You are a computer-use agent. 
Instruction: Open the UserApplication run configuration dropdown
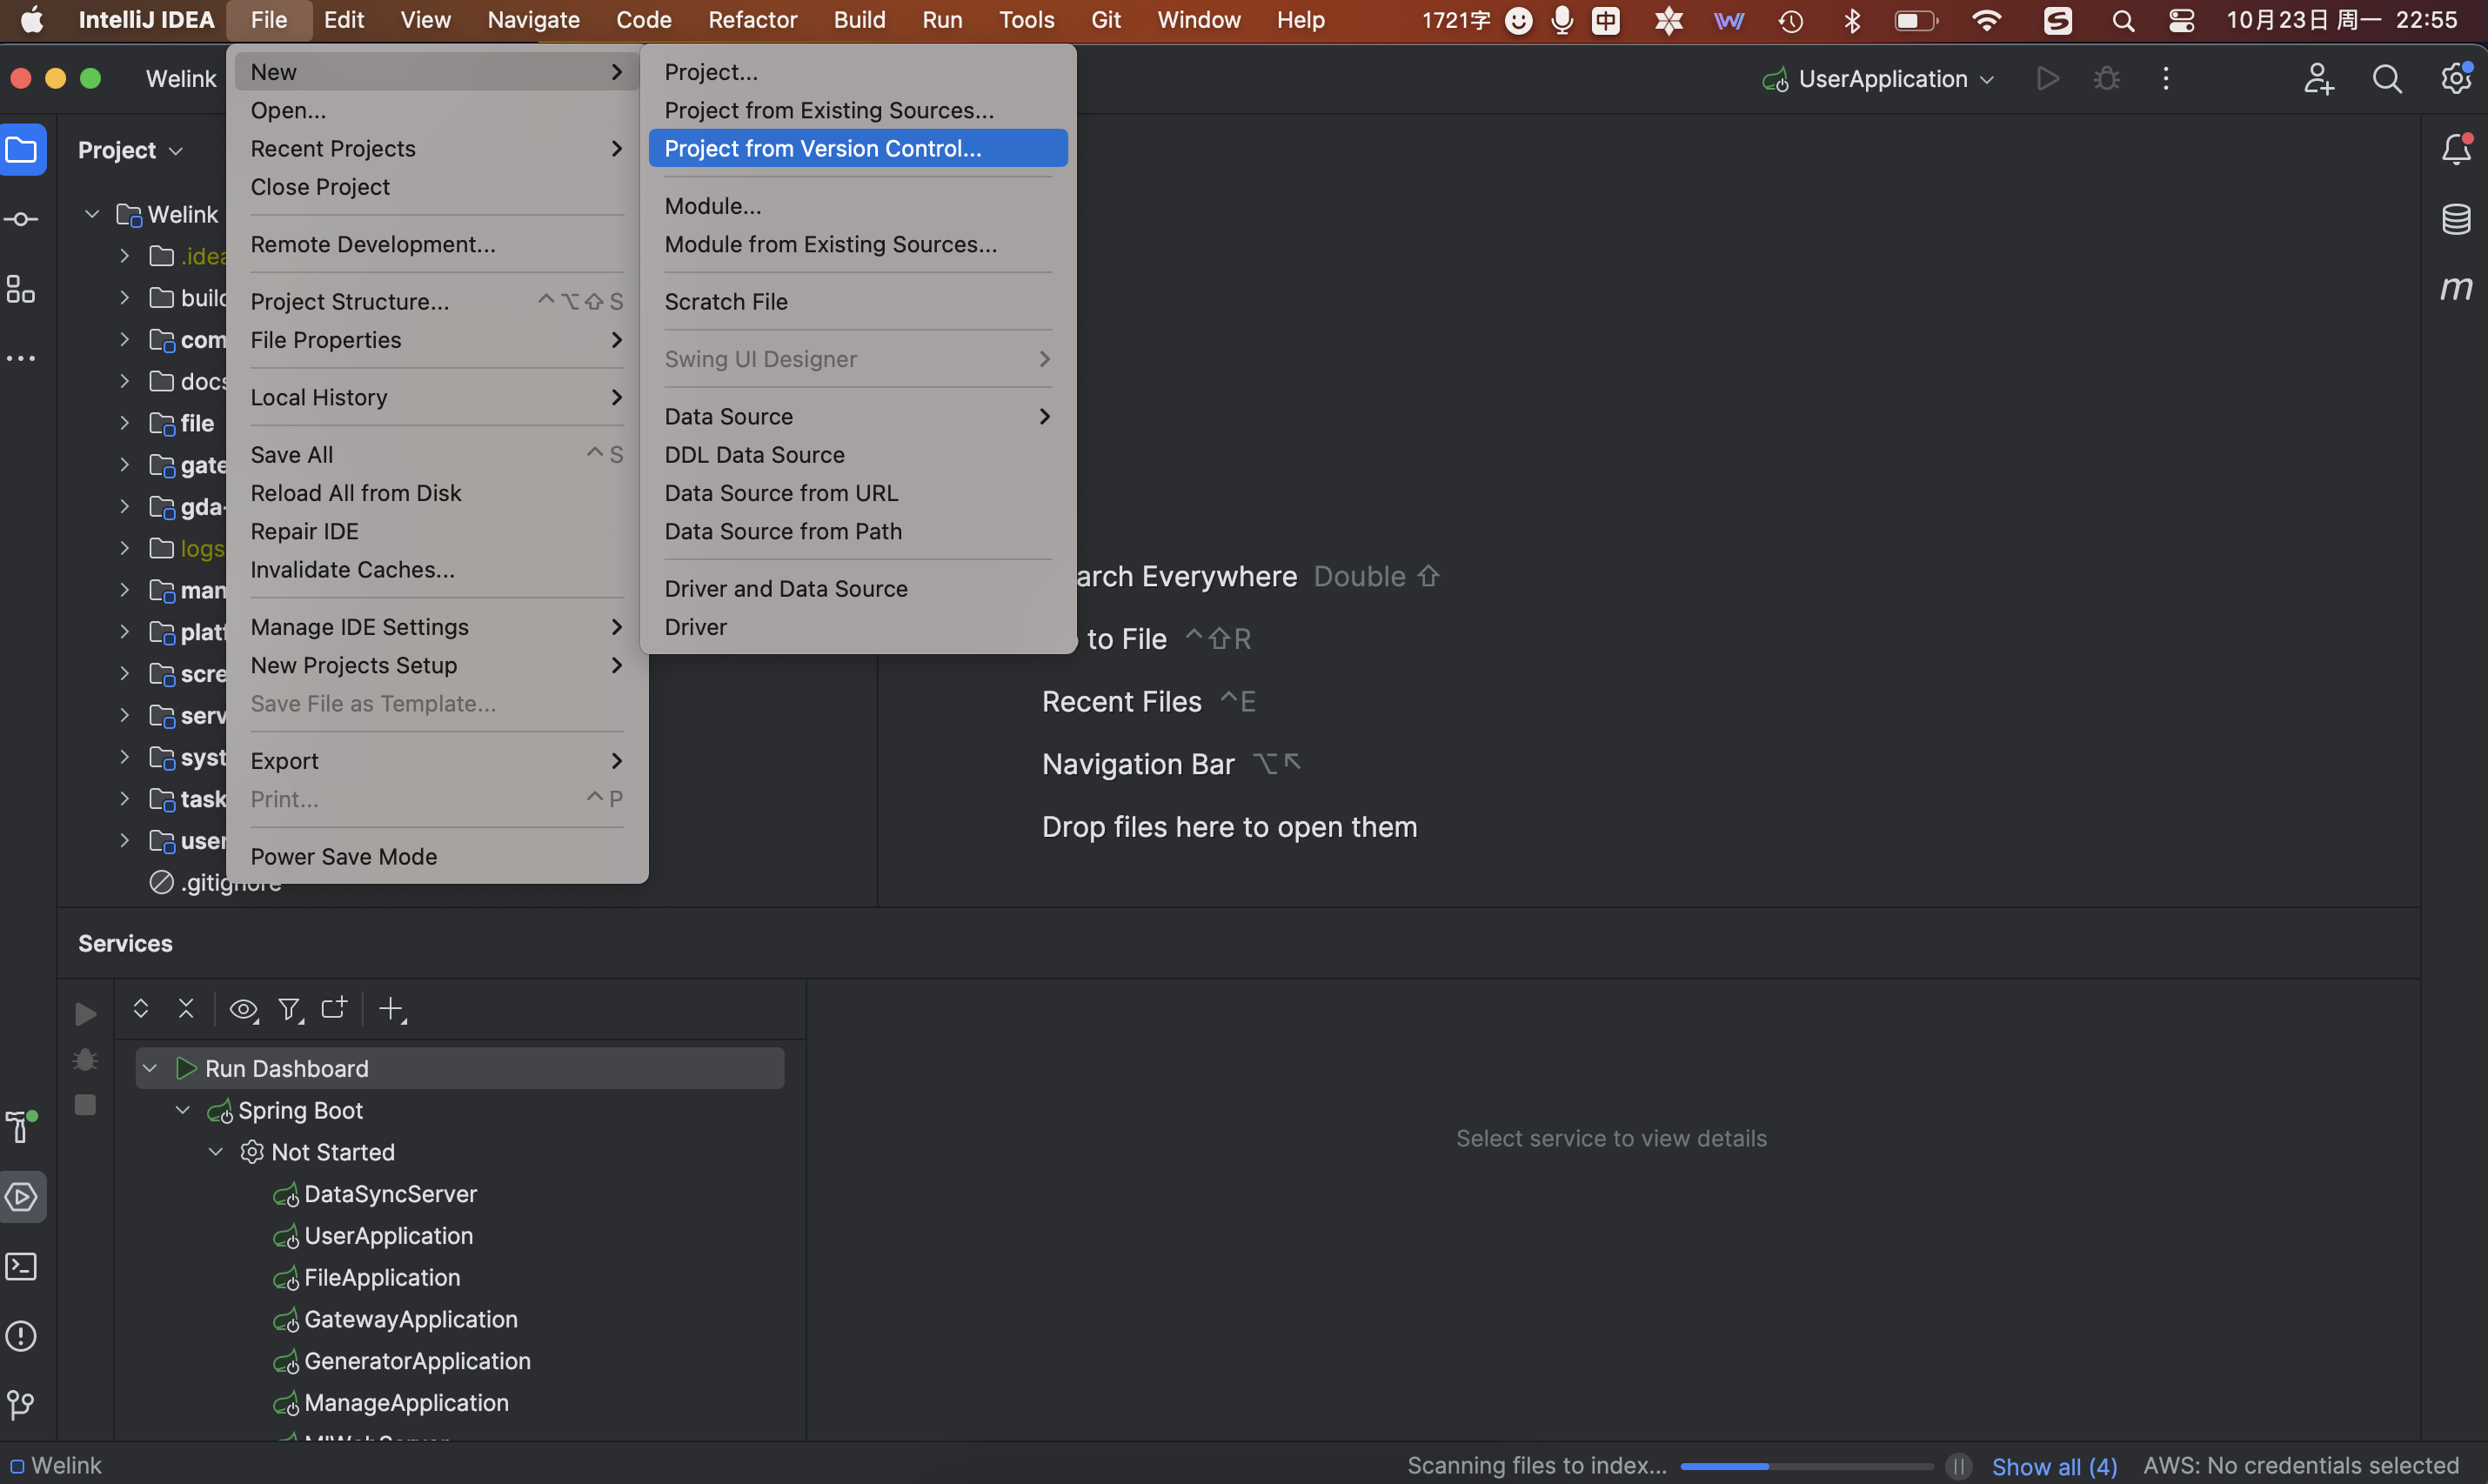point(1882,79)
